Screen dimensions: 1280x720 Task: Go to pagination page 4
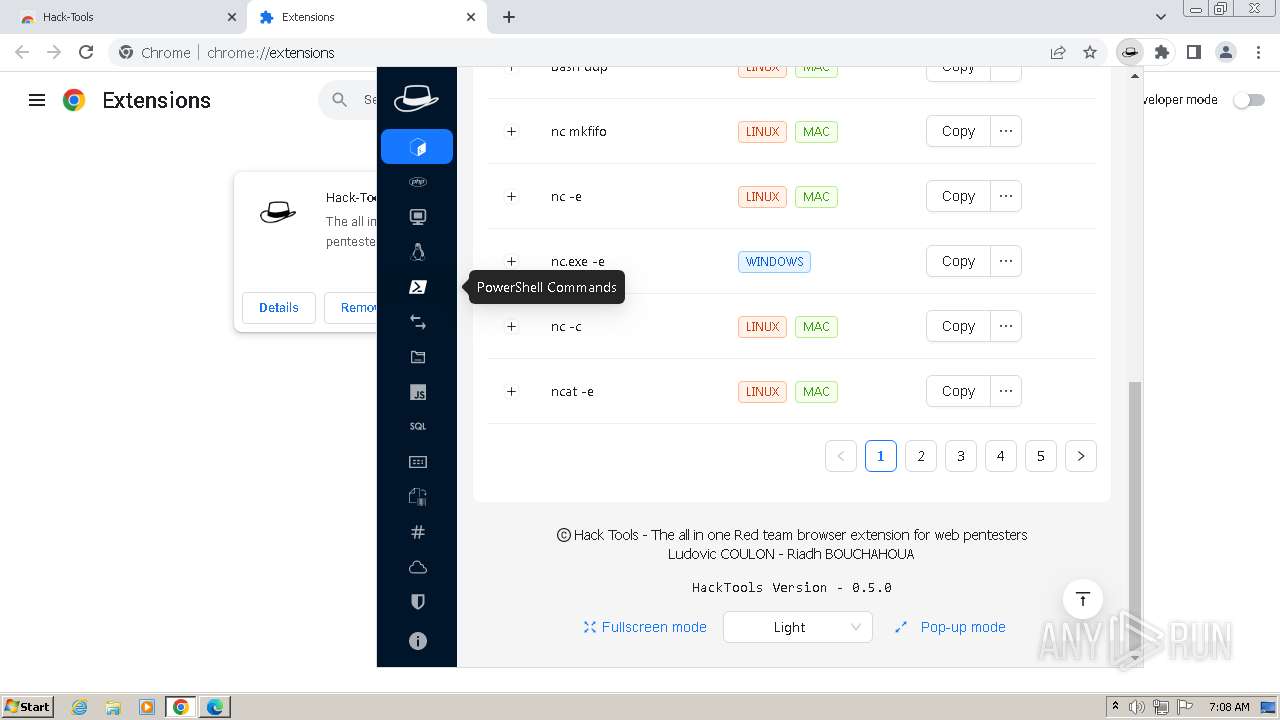coord(1001,456)
